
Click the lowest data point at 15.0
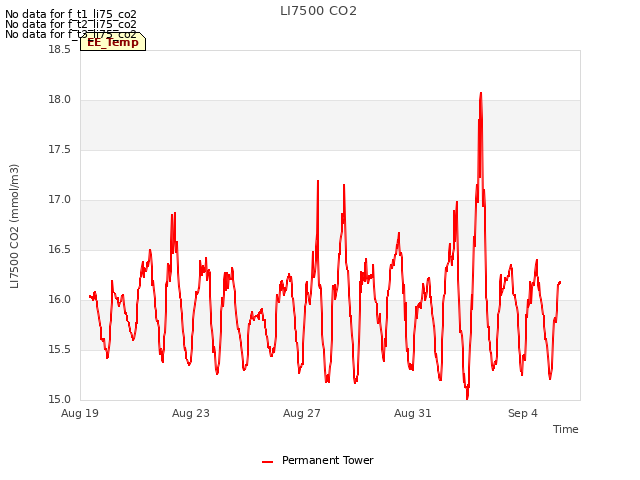(467, 398)
